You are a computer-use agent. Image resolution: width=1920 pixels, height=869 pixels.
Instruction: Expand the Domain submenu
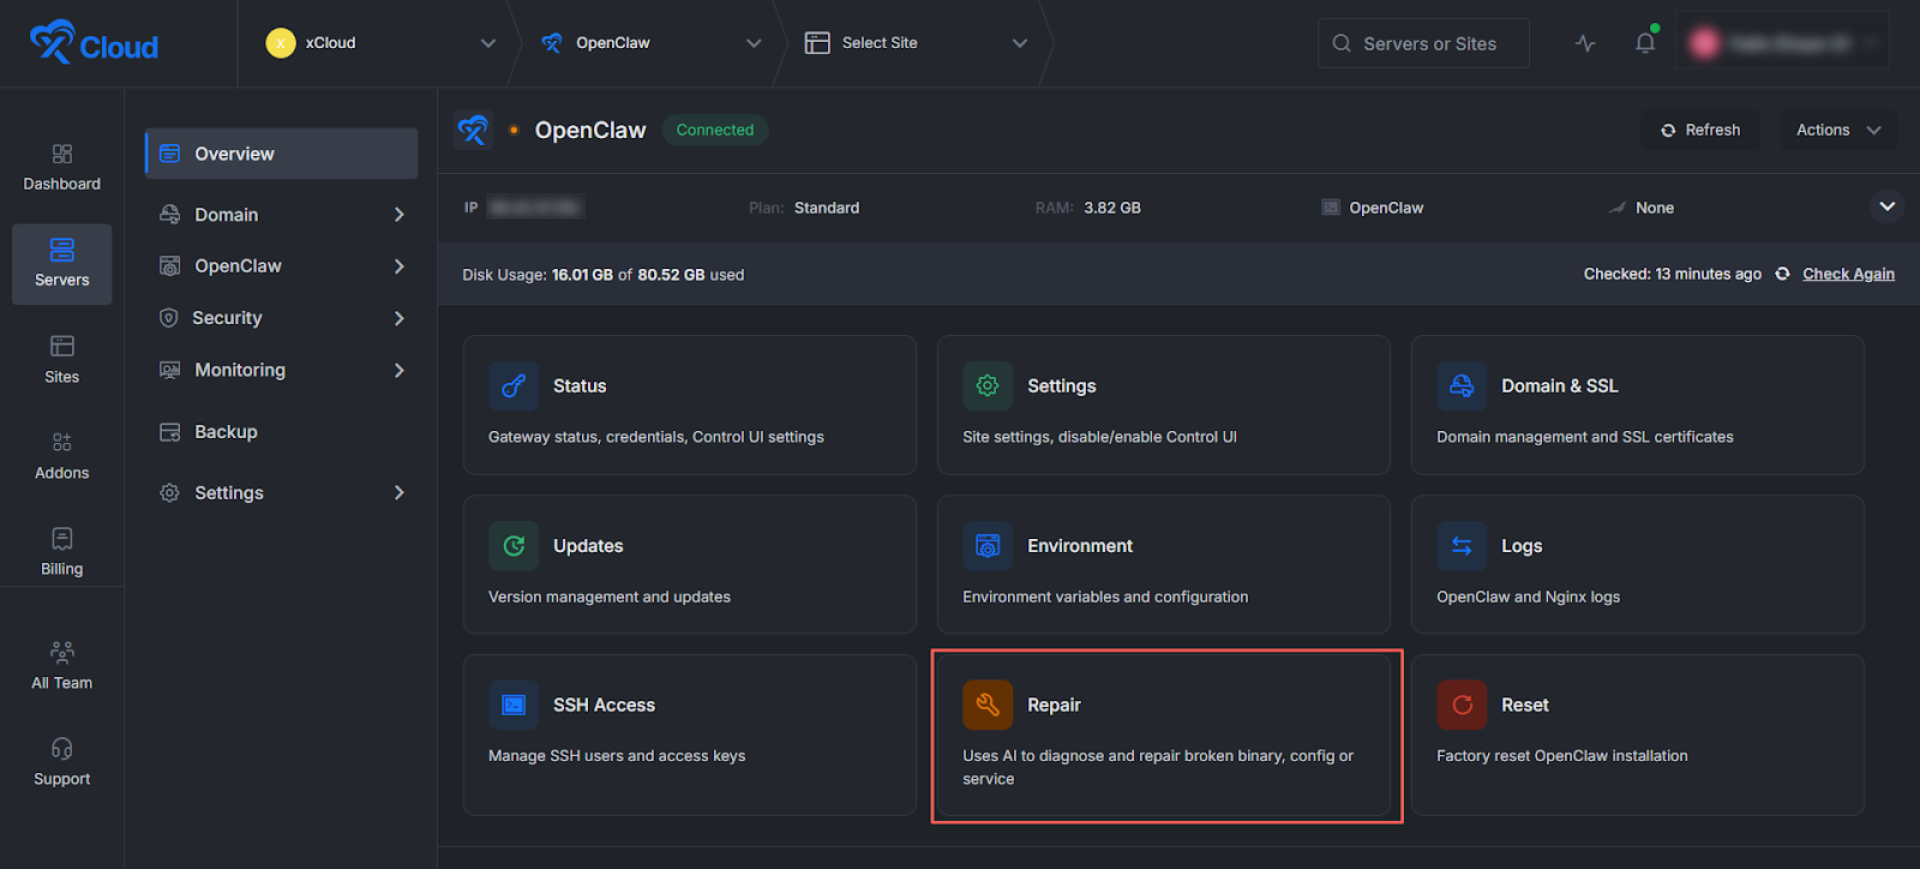(399, 215)
